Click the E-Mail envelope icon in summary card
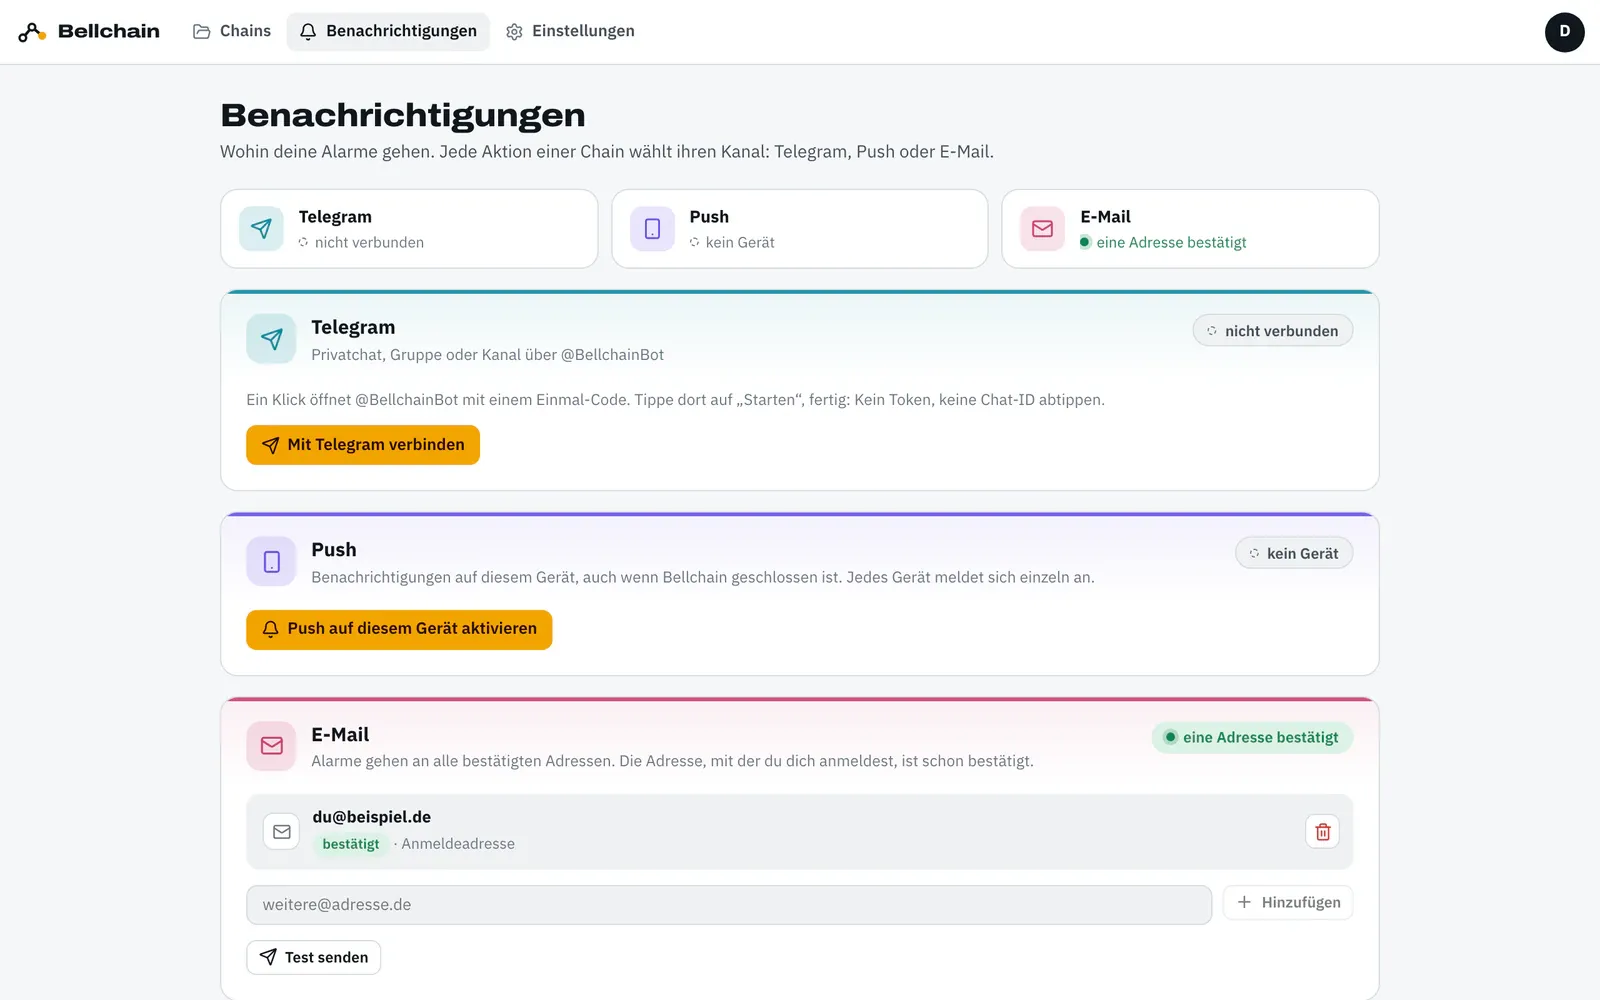The image size is (1600, 1000). [1042, 229]
